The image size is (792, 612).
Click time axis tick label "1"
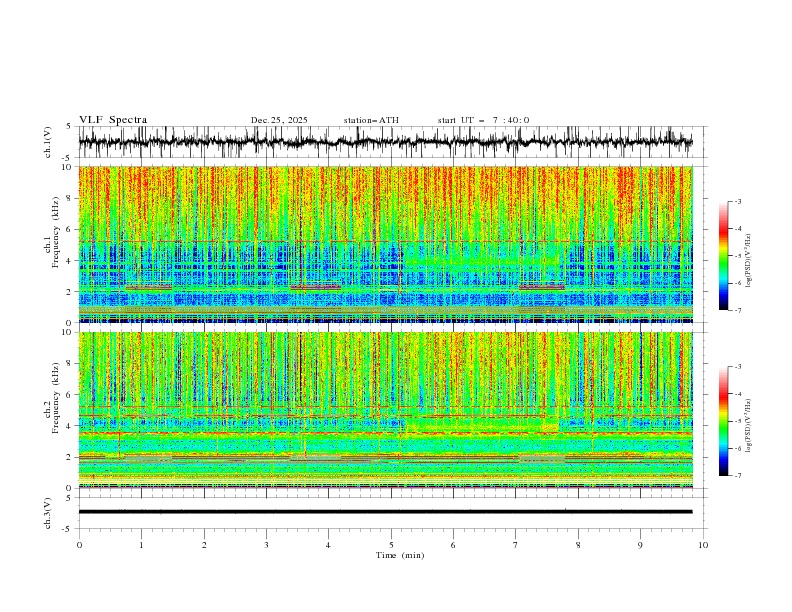142,545
